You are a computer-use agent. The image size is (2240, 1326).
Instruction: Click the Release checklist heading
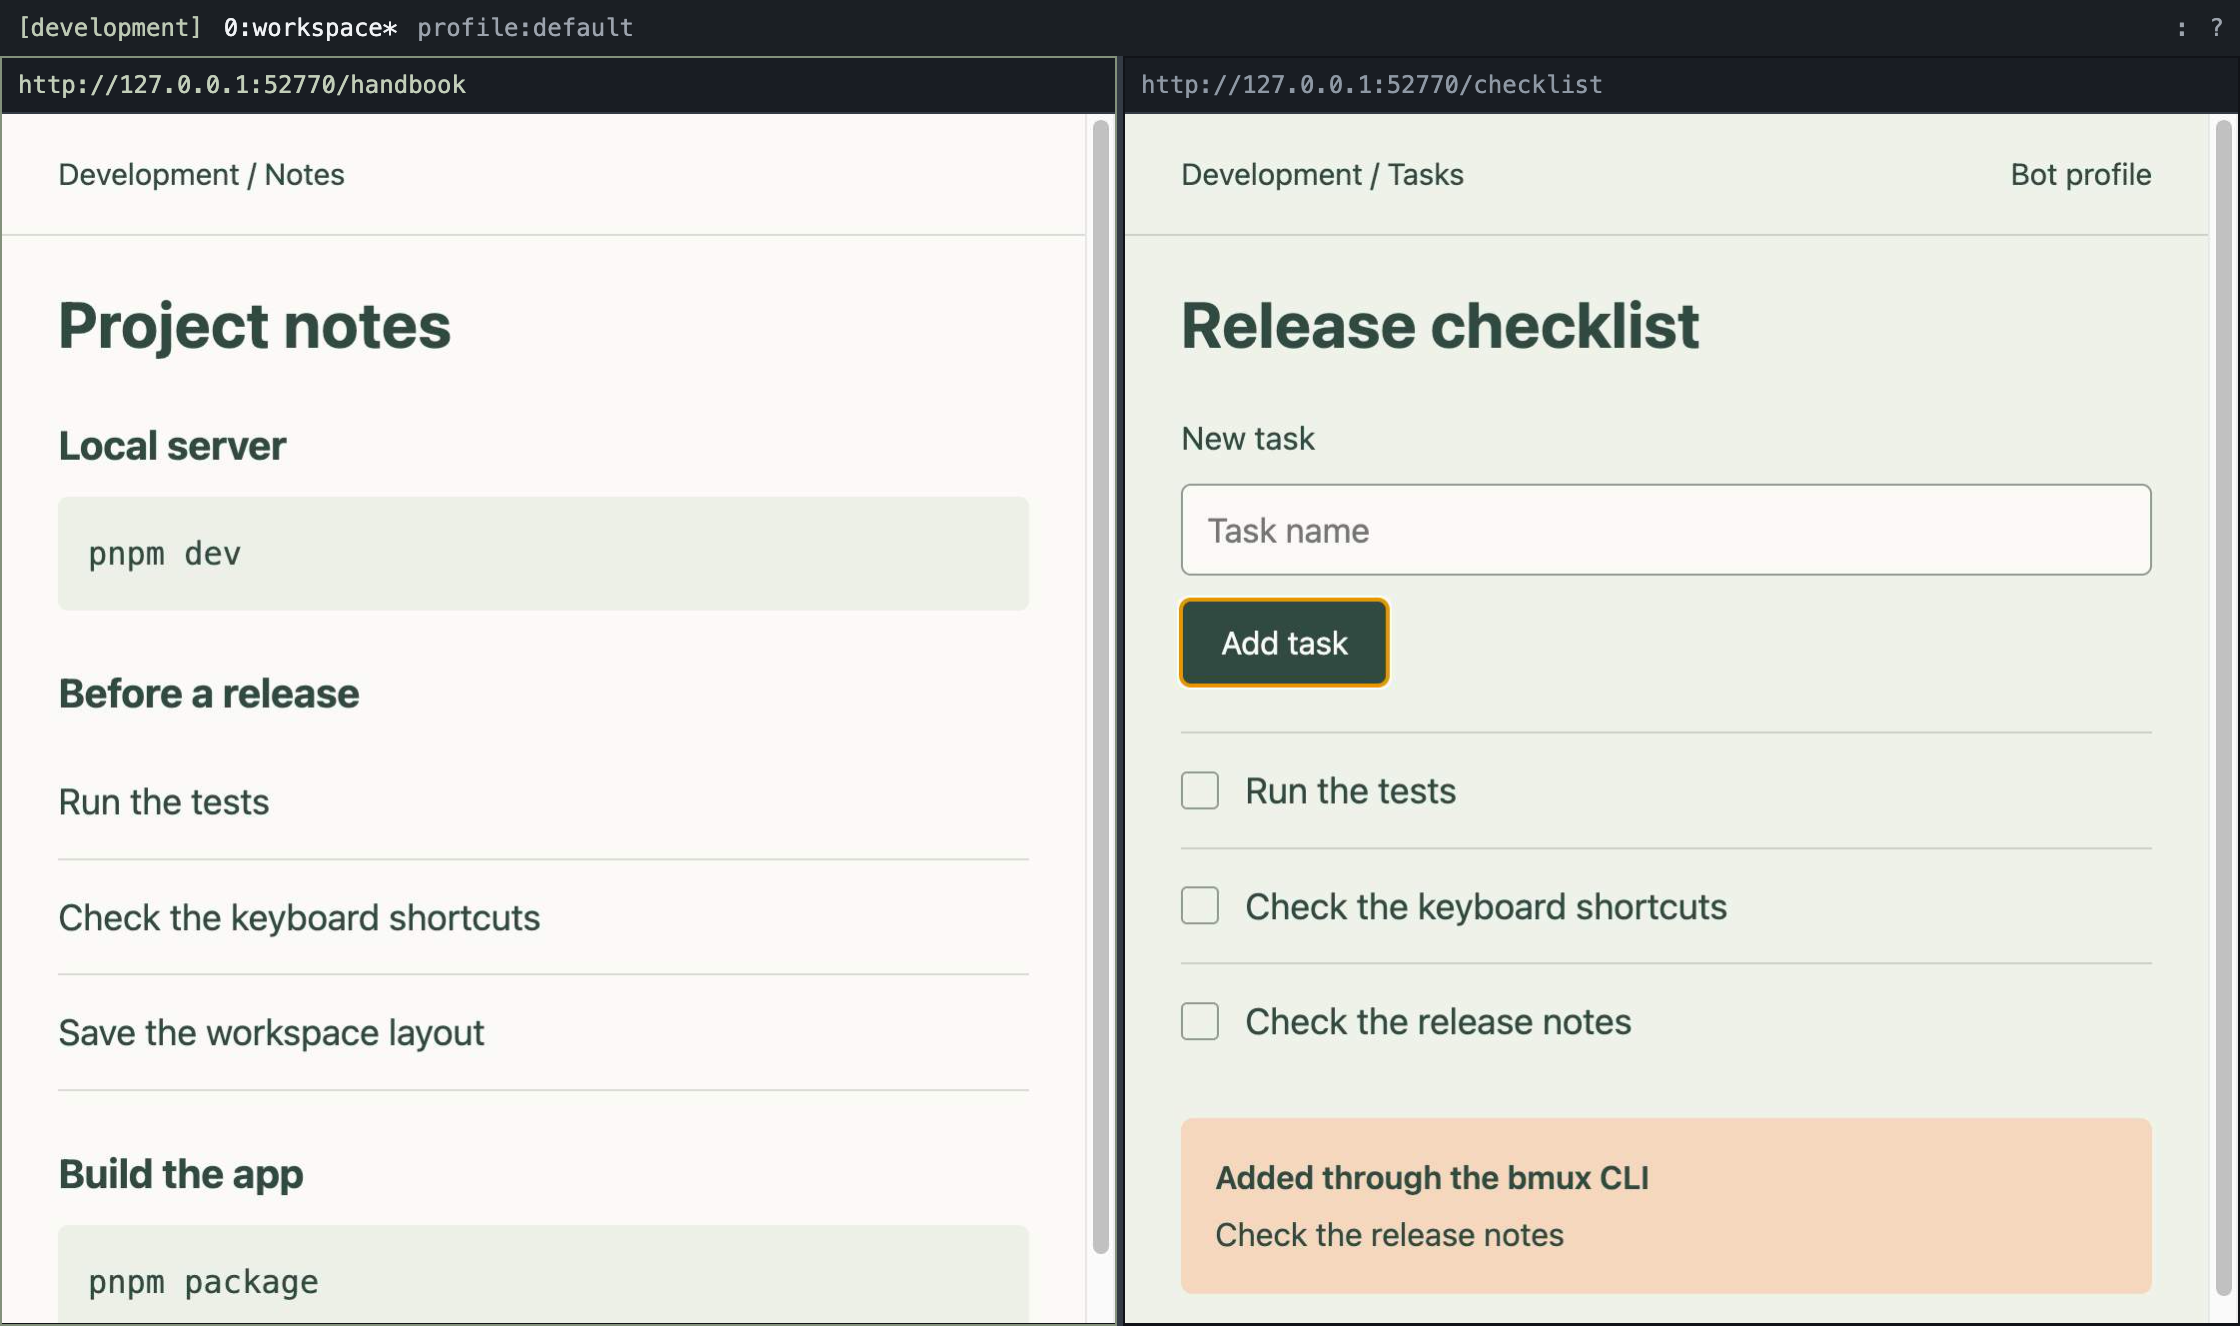[1440, 326]
